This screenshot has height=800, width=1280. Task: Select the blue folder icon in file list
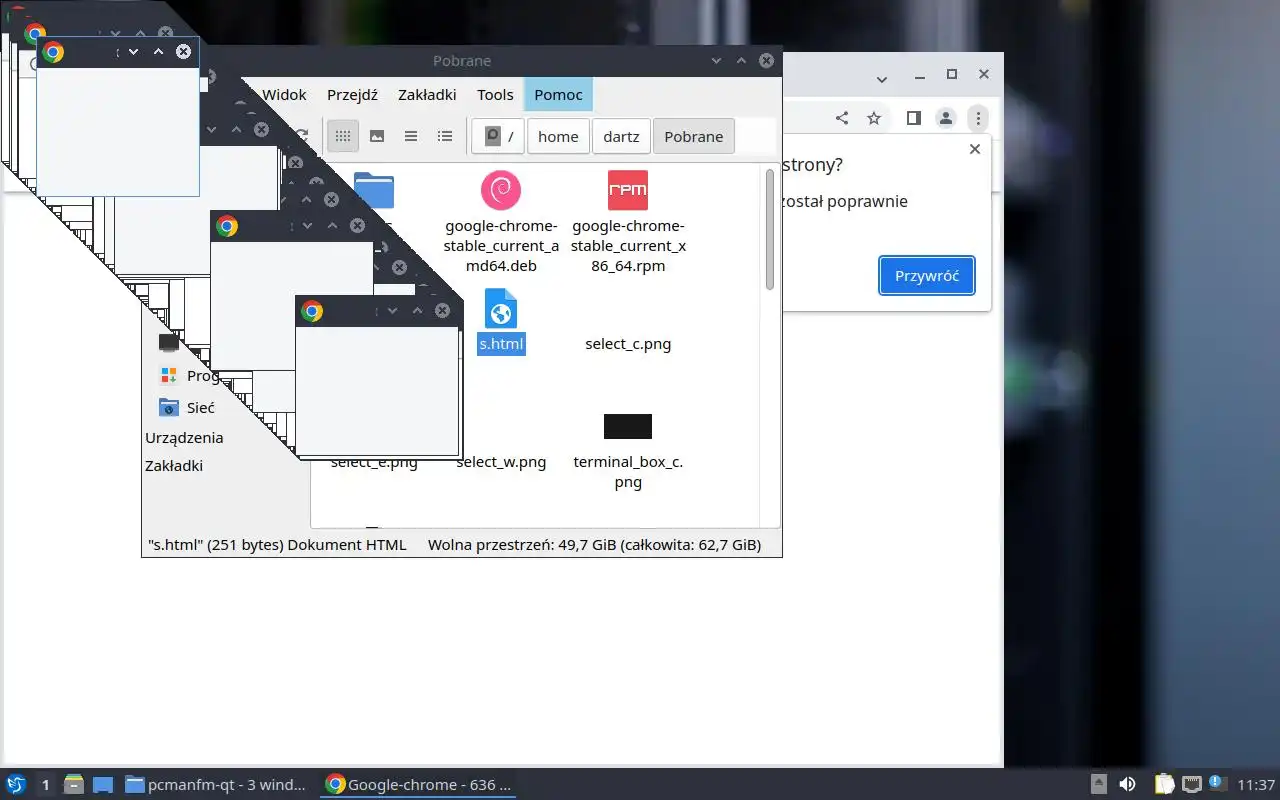375,190
